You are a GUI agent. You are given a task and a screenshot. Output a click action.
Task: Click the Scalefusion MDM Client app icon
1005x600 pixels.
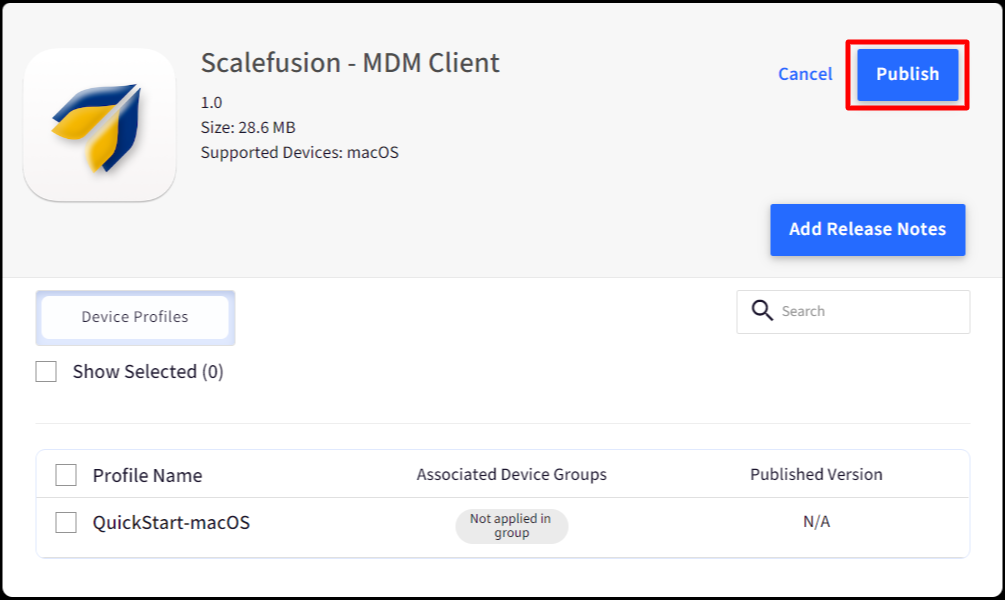99,124
